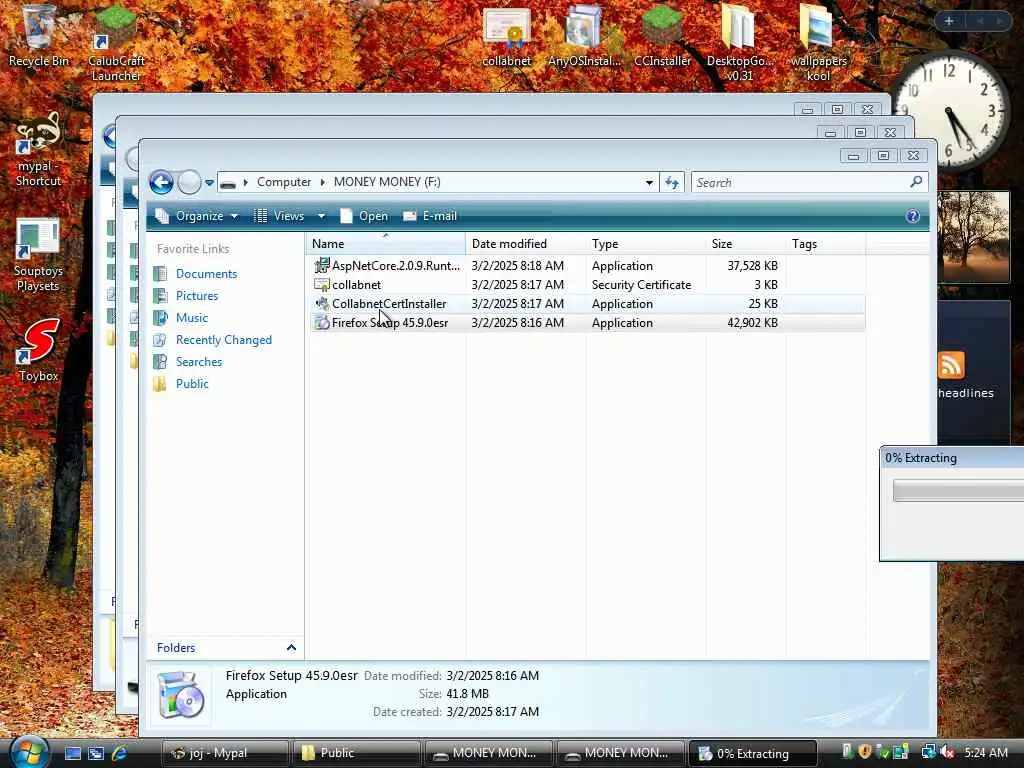The width and height of the screenshot is (1024, 768).
Task: Click the search magnifier icon
Action: pos(916,182)
